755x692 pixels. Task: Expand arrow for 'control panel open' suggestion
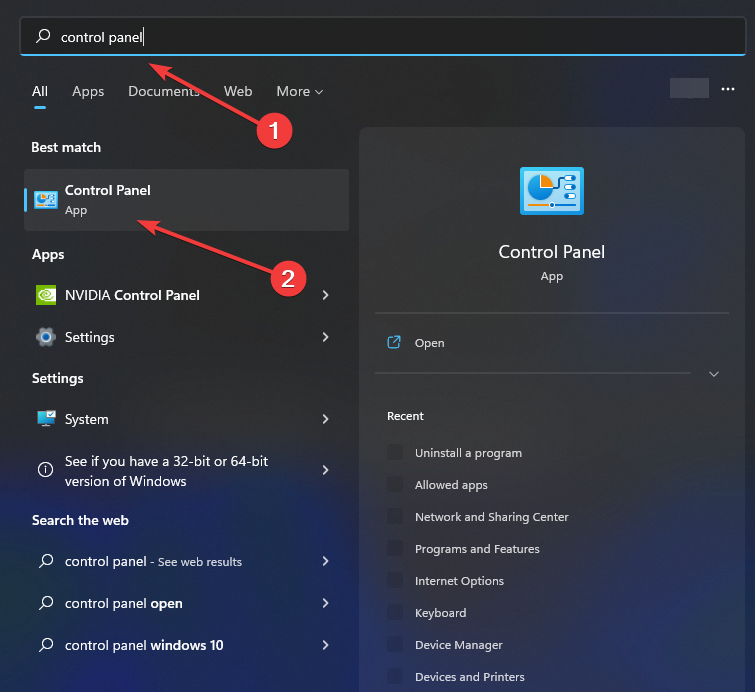pos(325,603)
